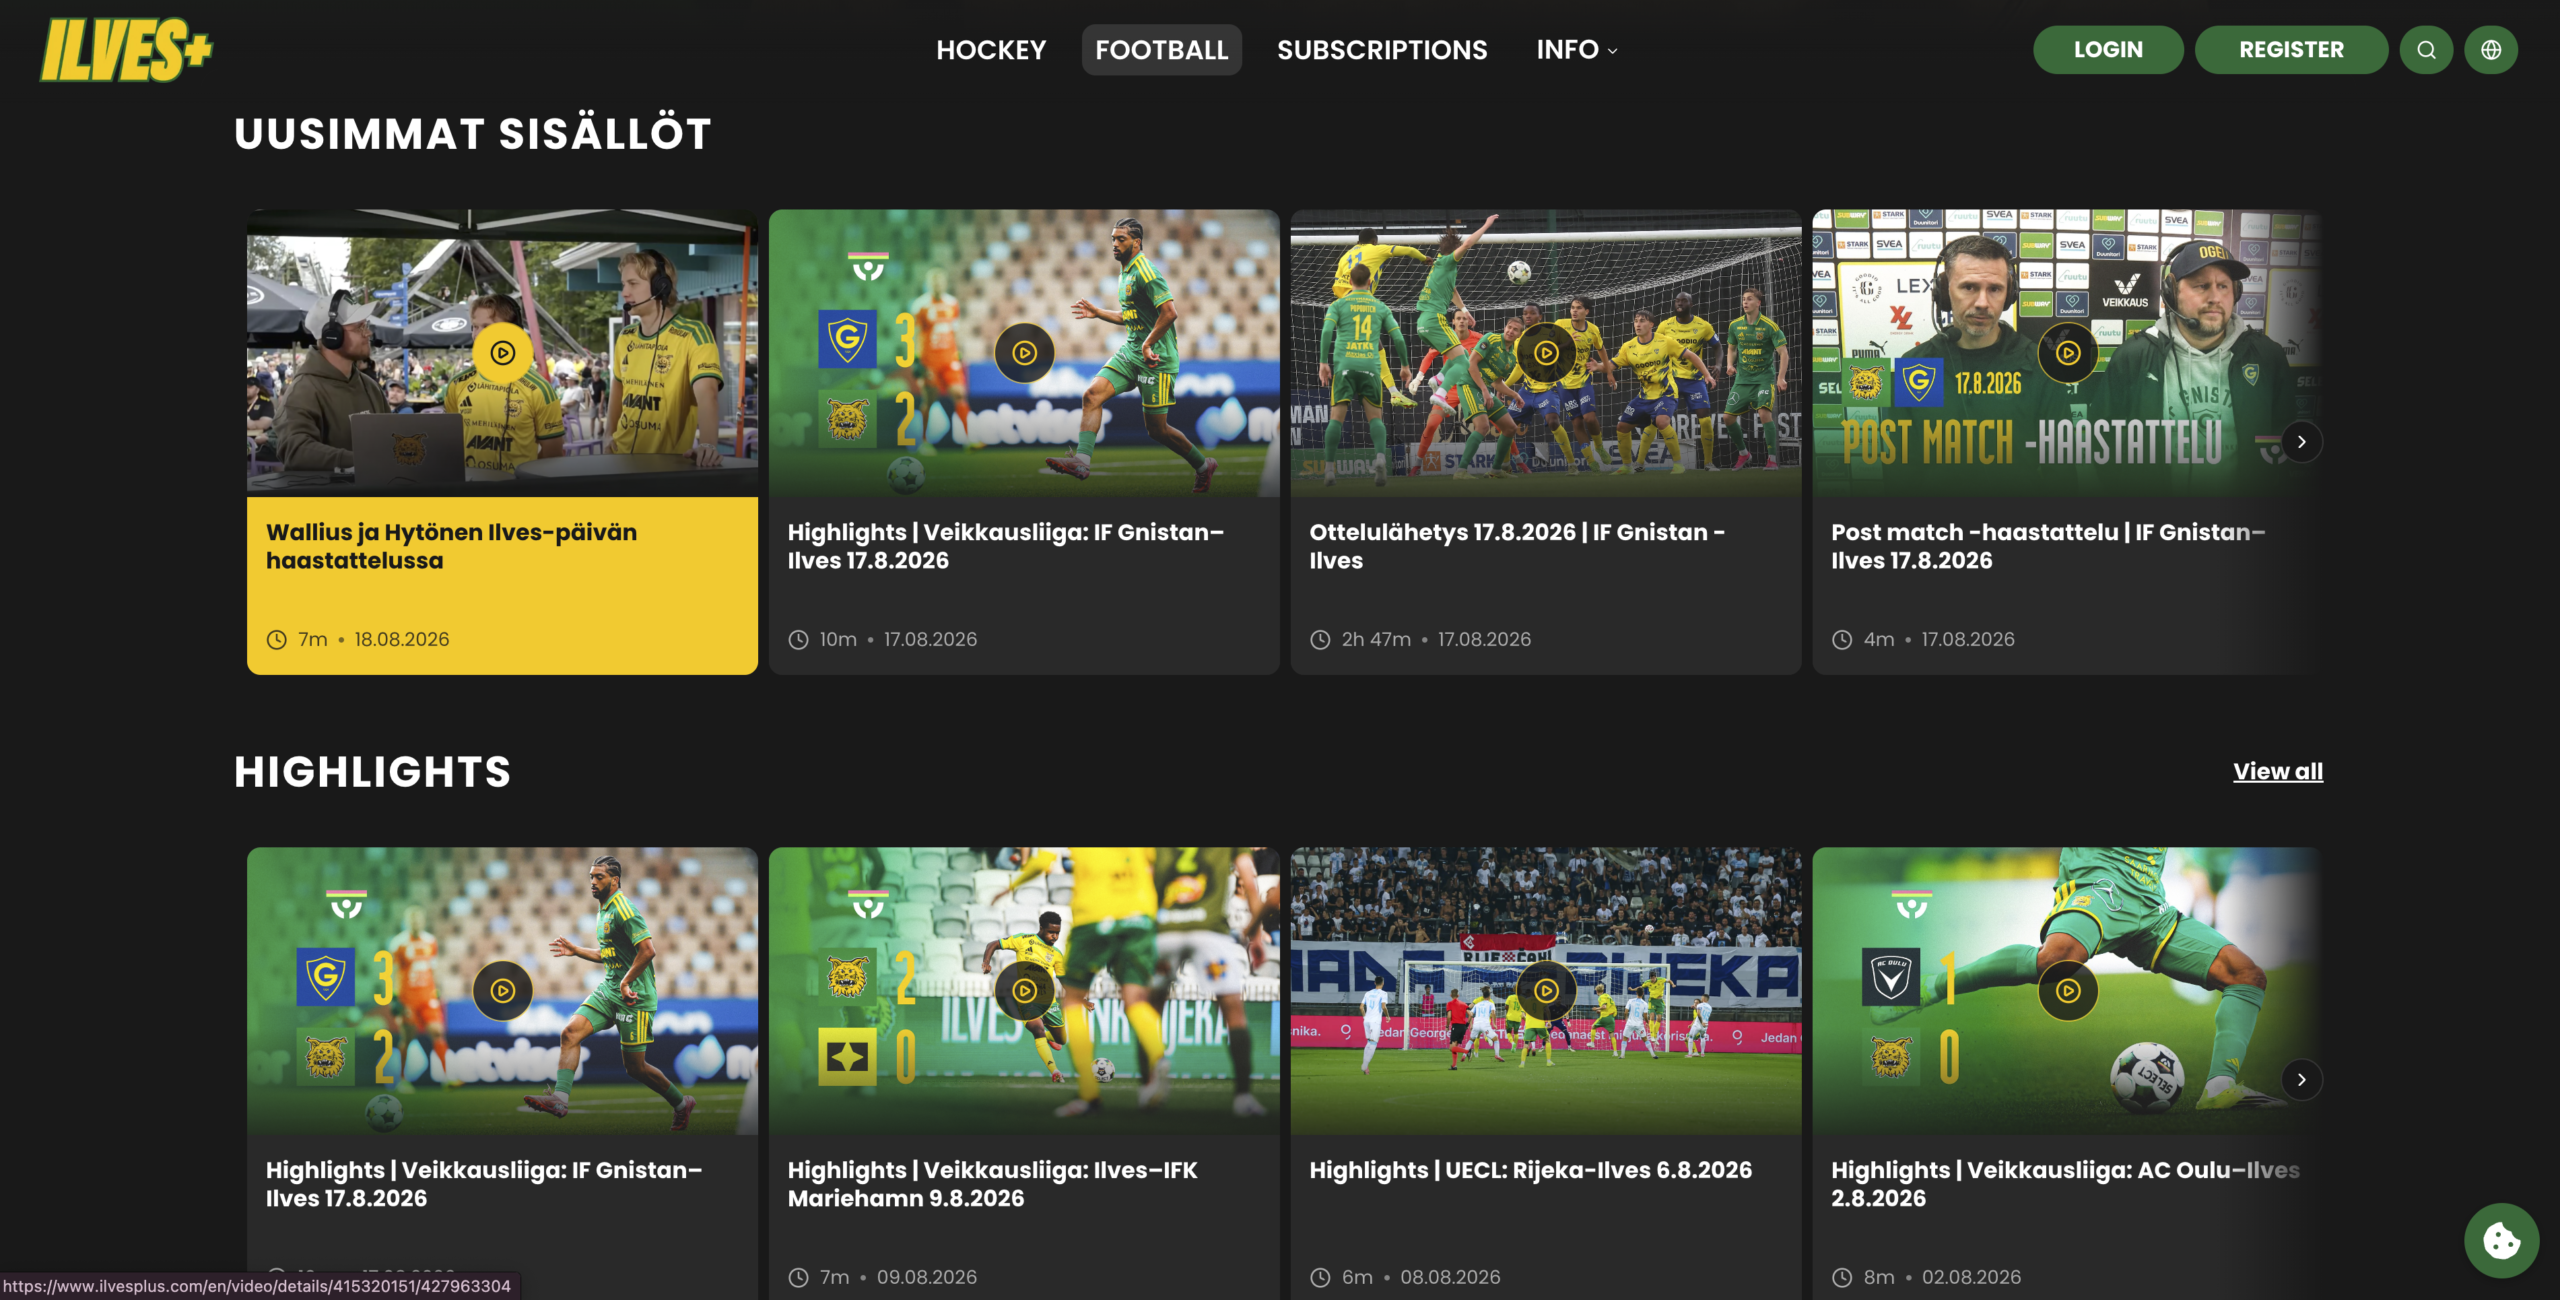The height and width of the screenshot is (1300, 2560).
Task: Play the Wallius ja Hytönen video
Action: coord(503,353)
